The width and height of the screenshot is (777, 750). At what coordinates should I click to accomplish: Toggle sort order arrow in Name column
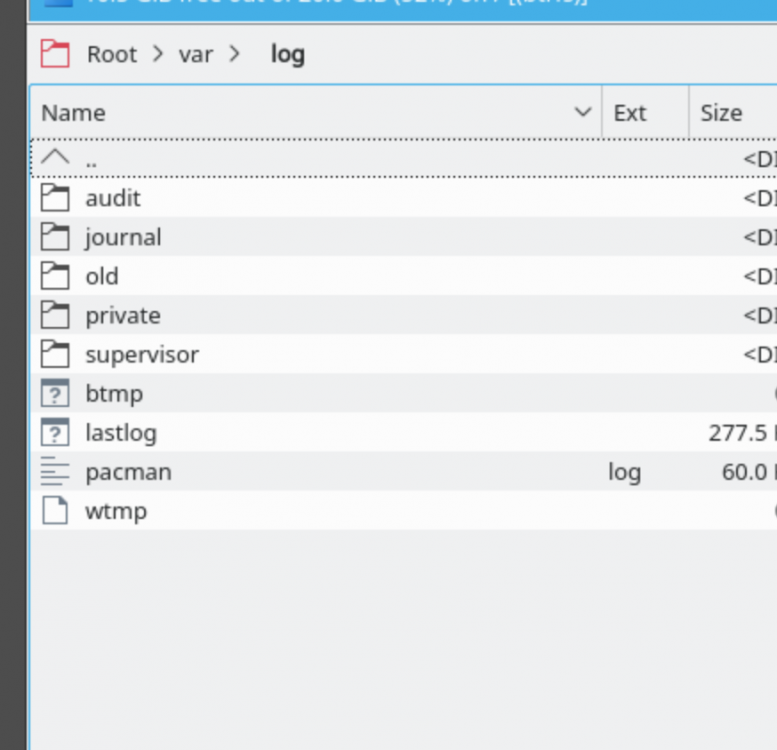pos(583,112)
